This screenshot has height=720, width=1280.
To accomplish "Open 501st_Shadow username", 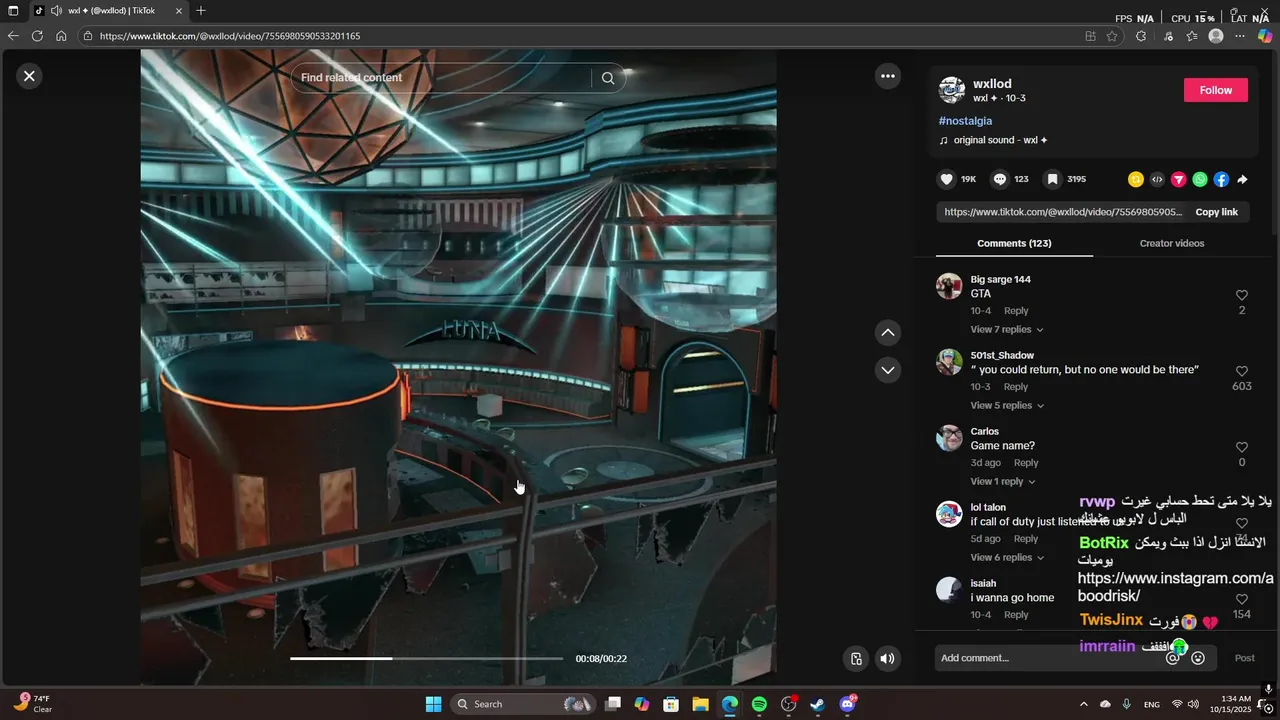I will click(x=1002, y=355).
